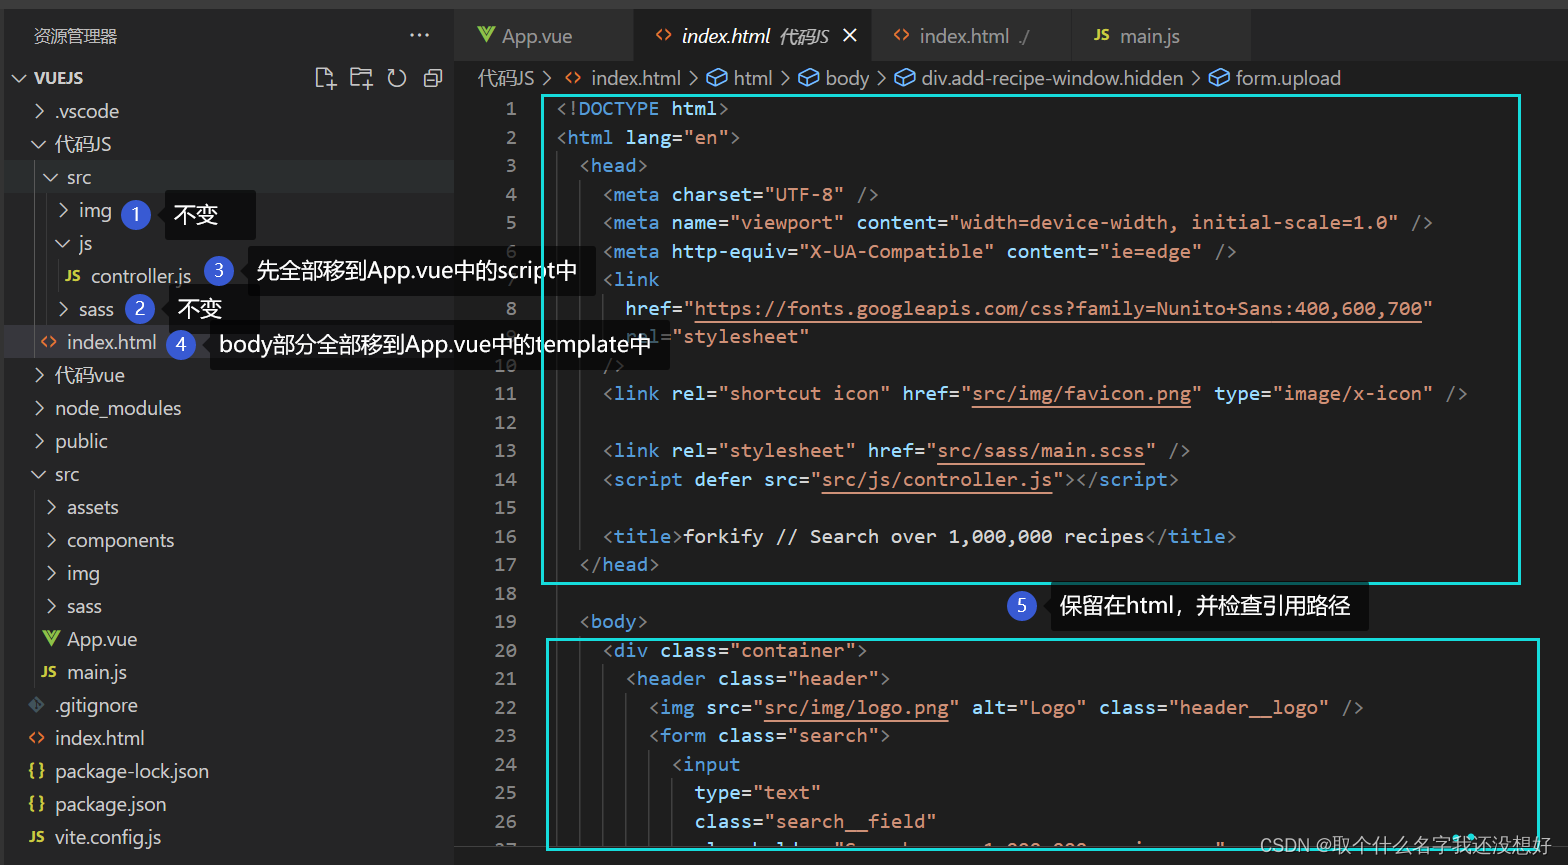
Task: Click the header class="header" tag
Action: click(x=758, y=679)
